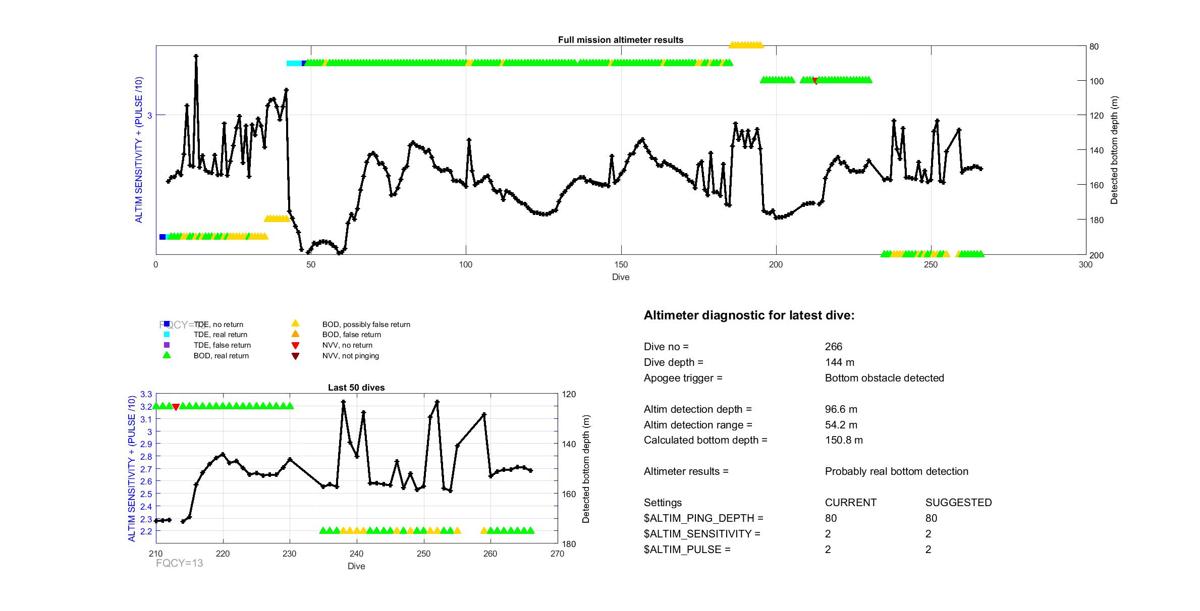Click the purple square TDE false return legend marker
Image resolution: width=1200 pixels, height=611 pixels.
tap(166, 345)
